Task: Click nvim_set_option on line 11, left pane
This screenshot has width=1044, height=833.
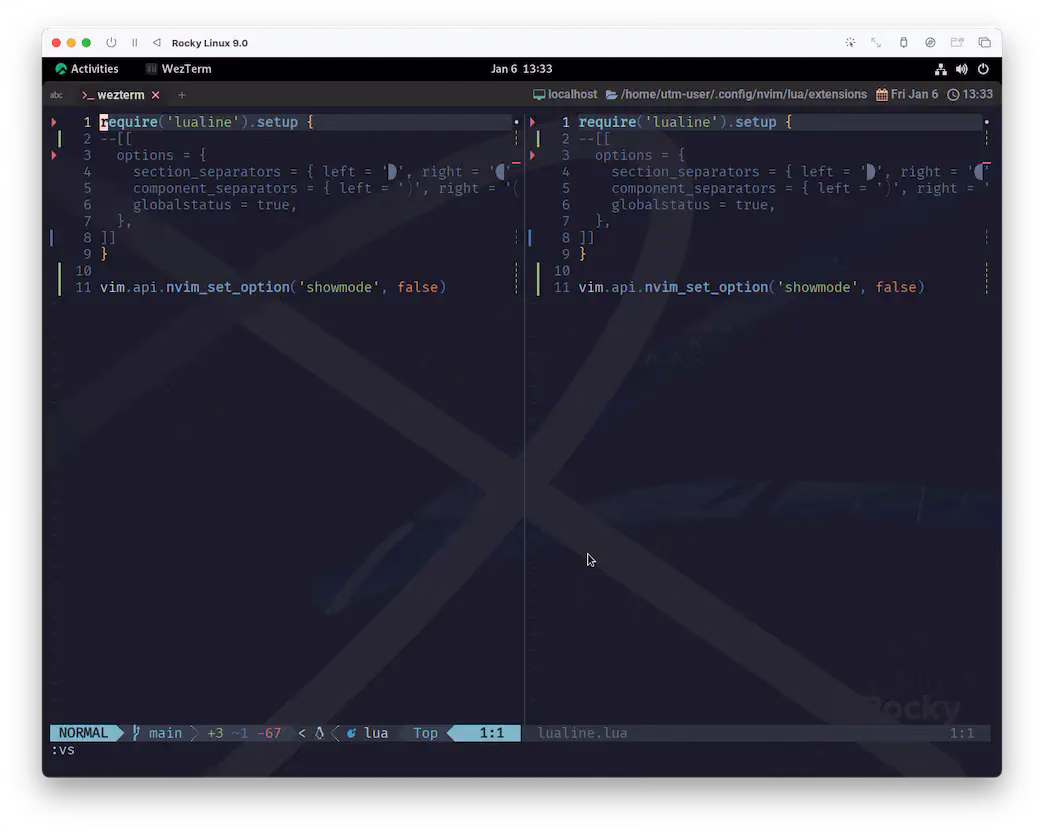Action: click(x=228, y=287)
